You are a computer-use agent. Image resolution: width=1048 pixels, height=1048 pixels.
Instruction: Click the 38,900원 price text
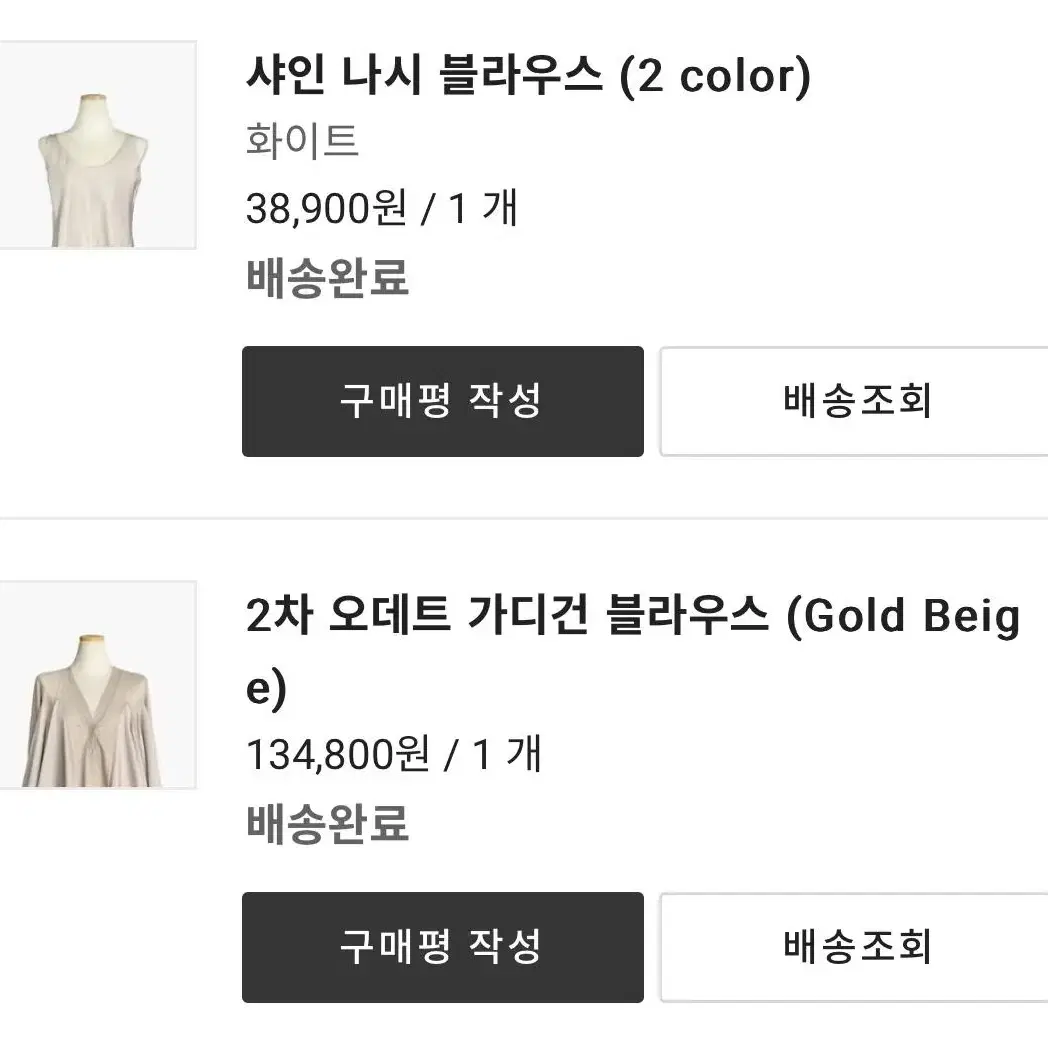click(x=326, y=208)
